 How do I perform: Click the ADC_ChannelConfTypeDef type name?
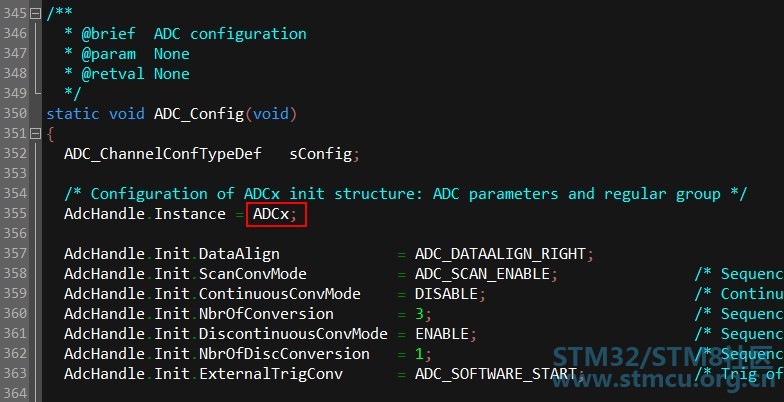tap(162, 154)
